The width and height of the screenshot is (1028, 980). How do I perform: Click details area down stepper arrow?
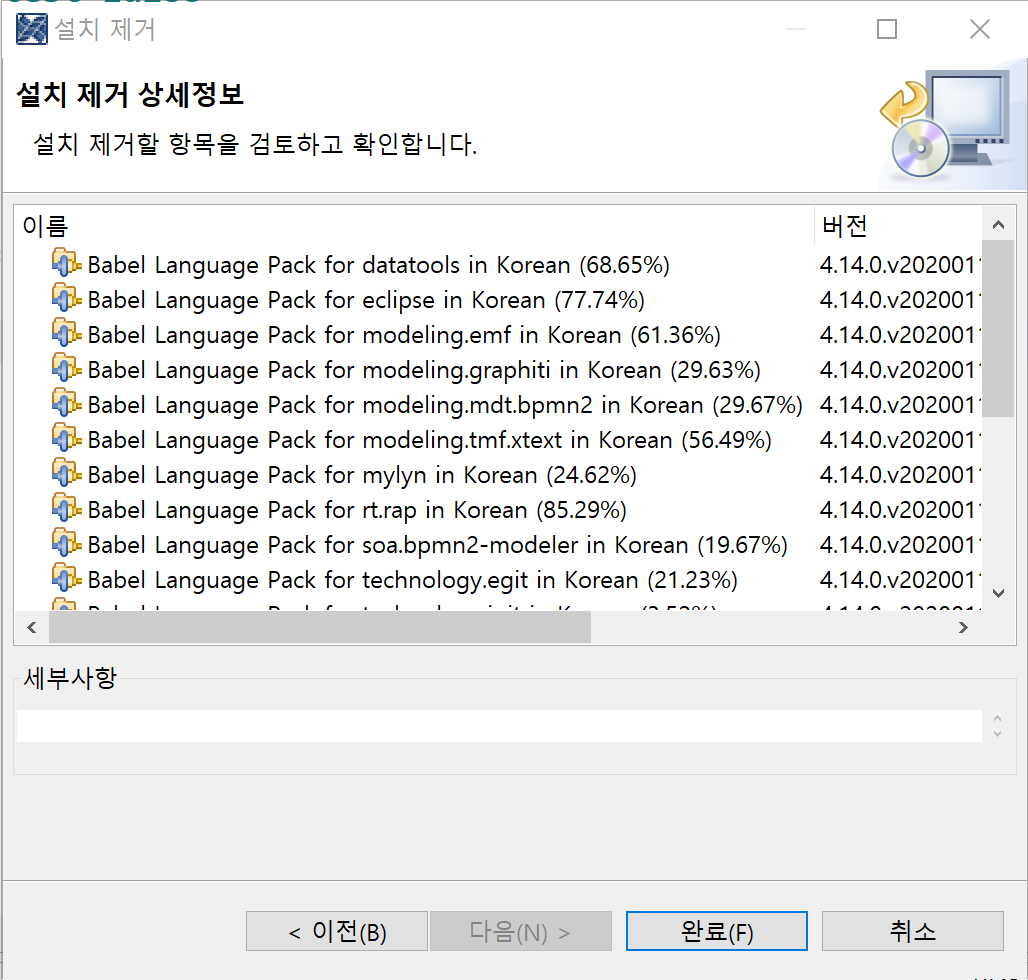click(997, 734)
